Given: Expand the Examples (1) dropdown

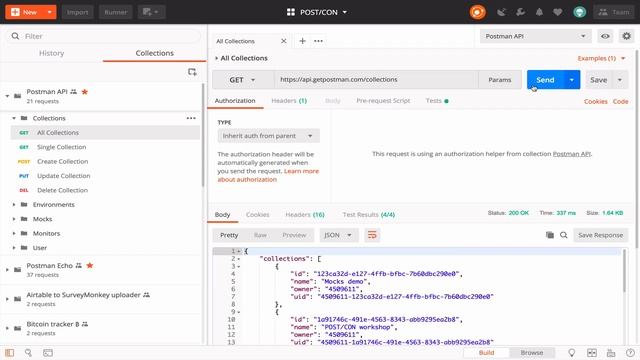Looking at the screenshot, I should coord(601,58).
